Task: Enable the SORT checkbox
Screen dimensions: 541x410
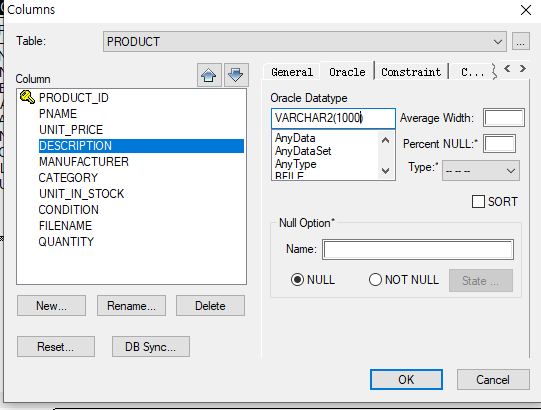Action: [478, 202]
